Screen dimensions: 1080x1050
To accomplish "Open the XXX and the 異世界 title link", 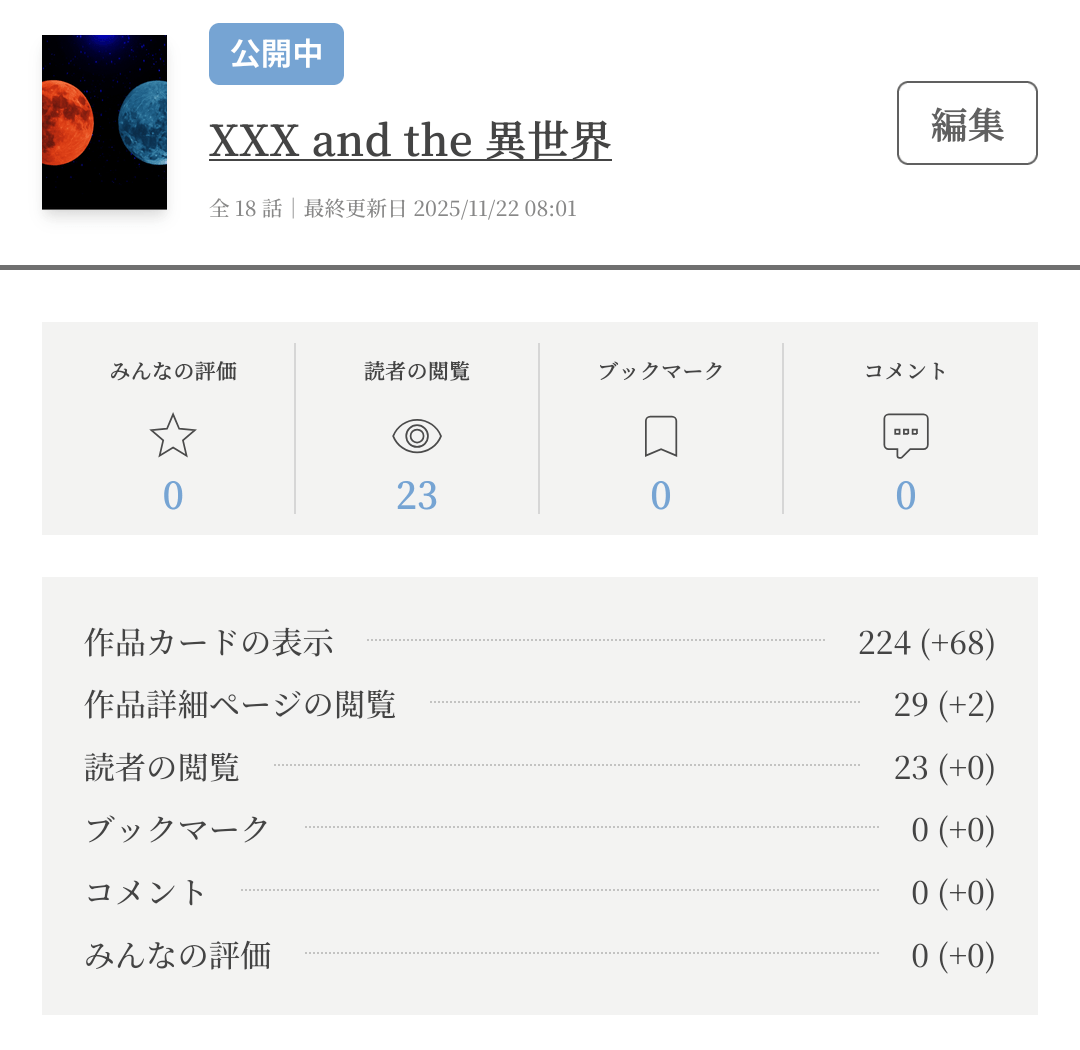I will [x=410, y=141].
